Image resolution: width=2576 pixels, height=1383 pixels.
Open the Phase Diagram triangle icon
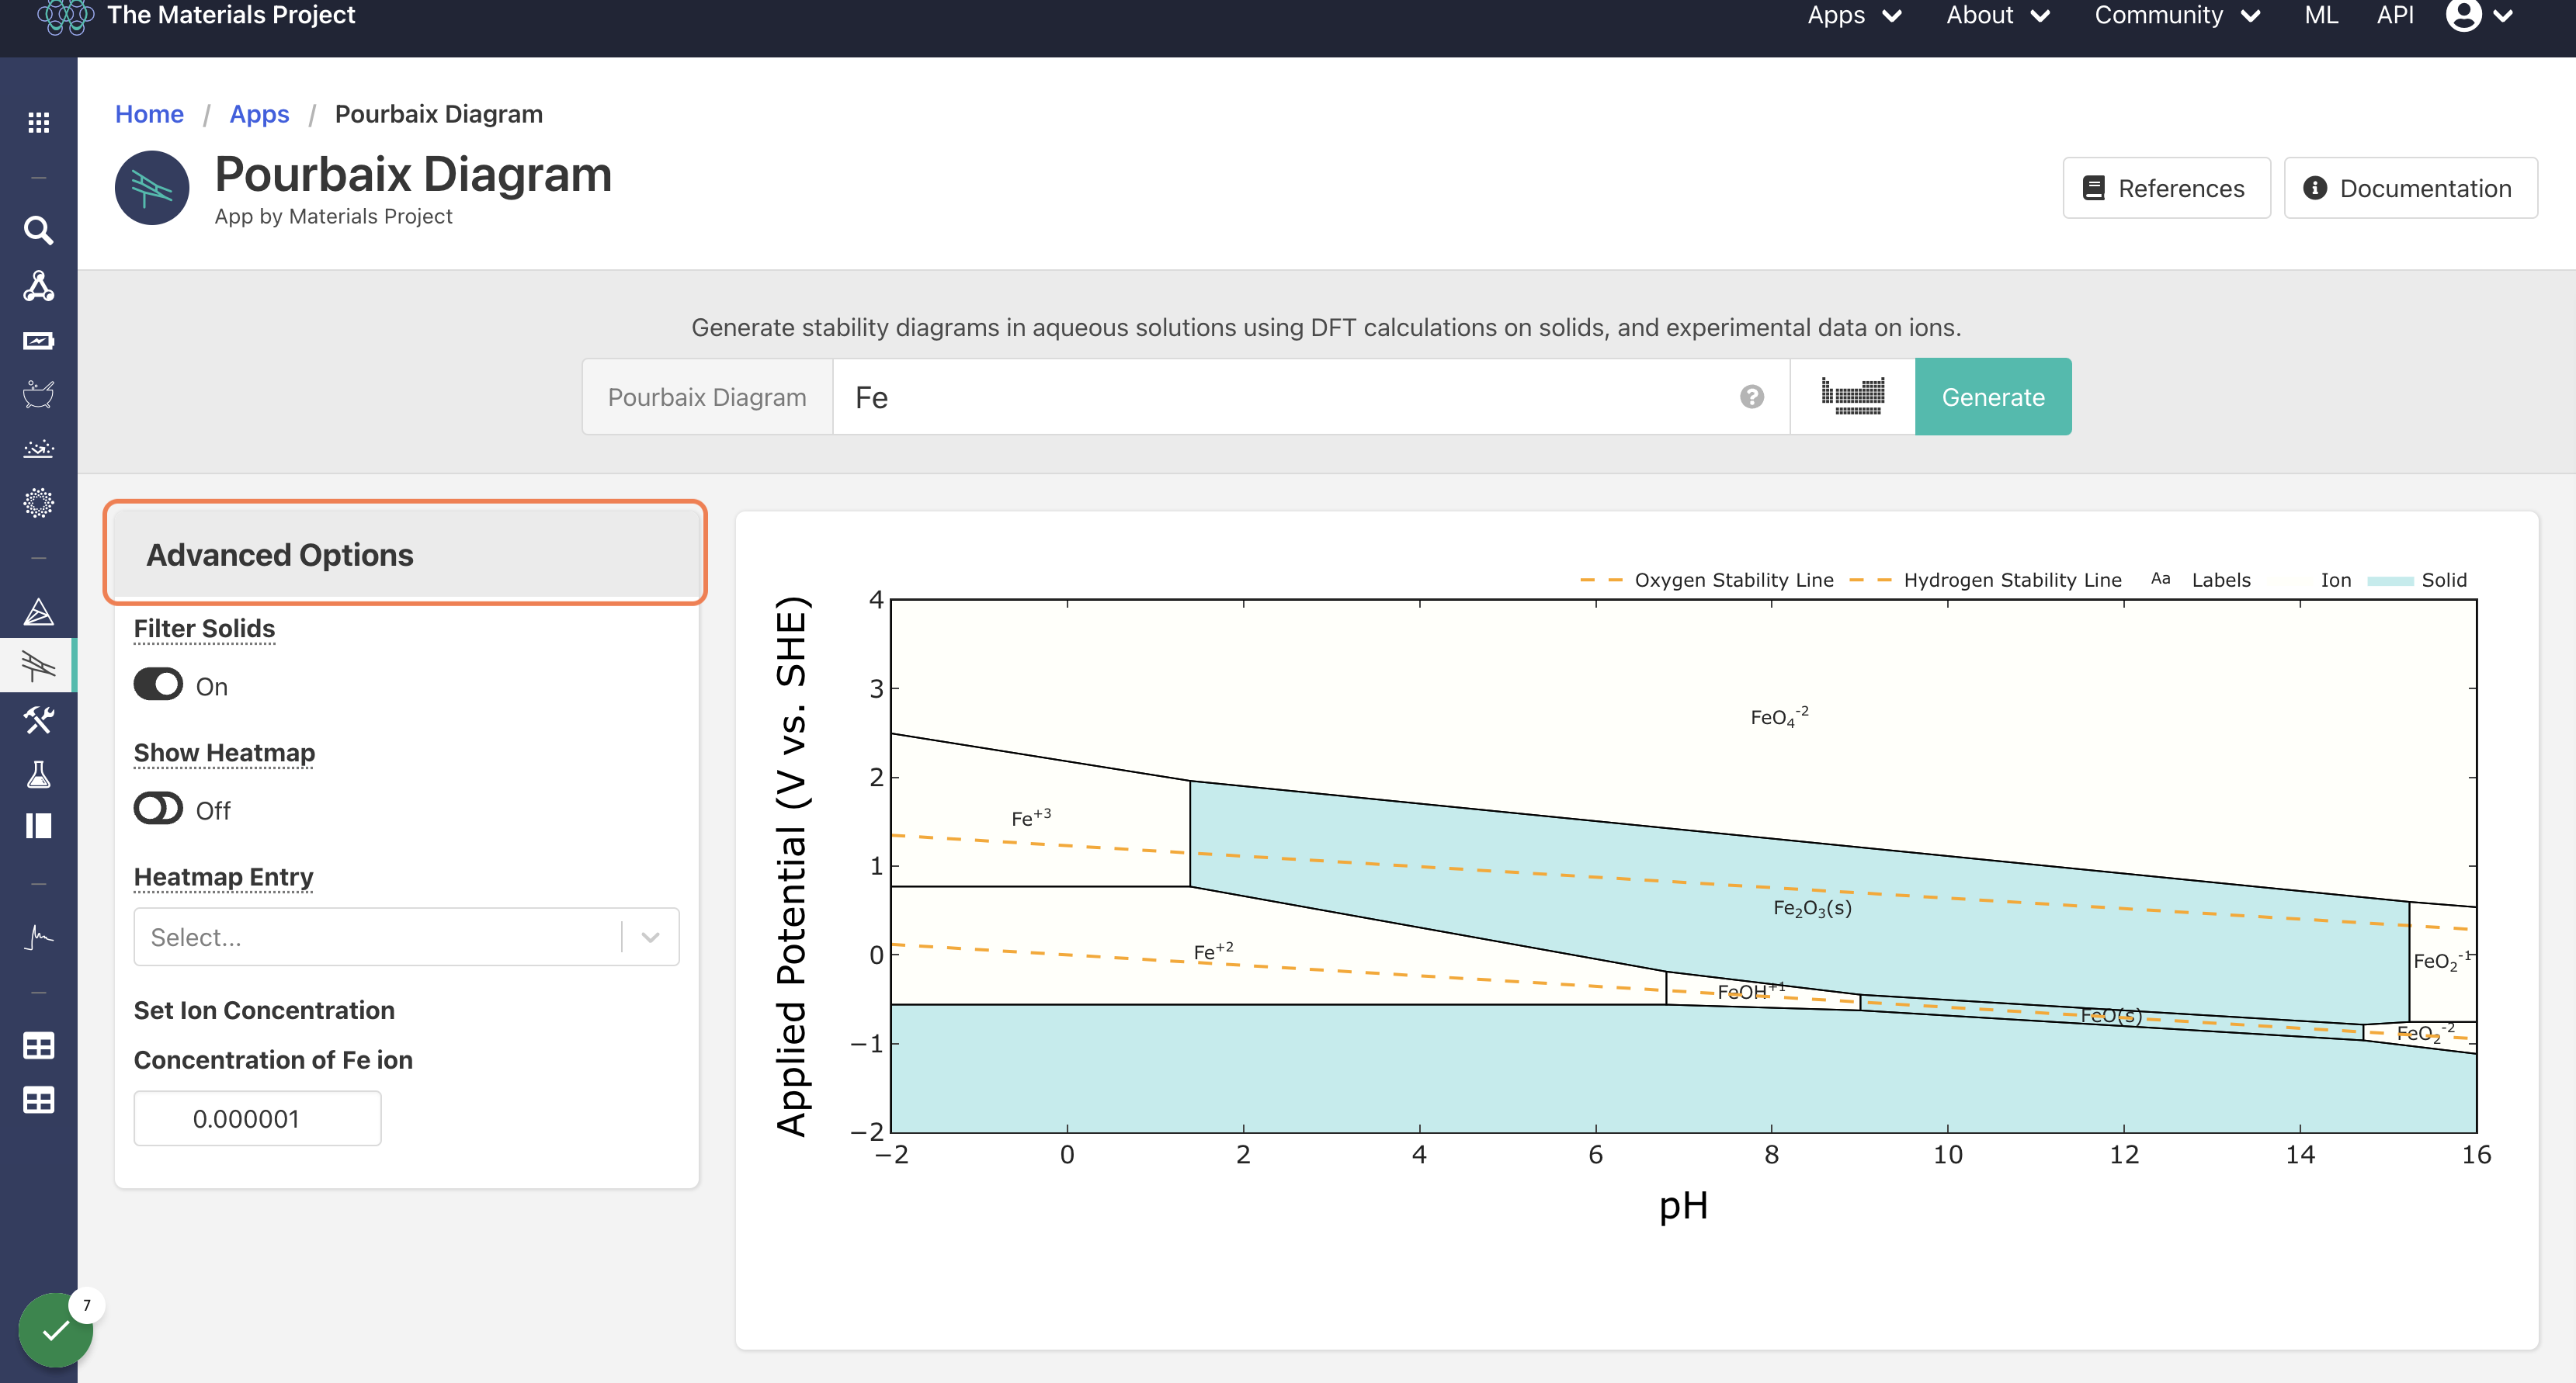tap(38, 611)
